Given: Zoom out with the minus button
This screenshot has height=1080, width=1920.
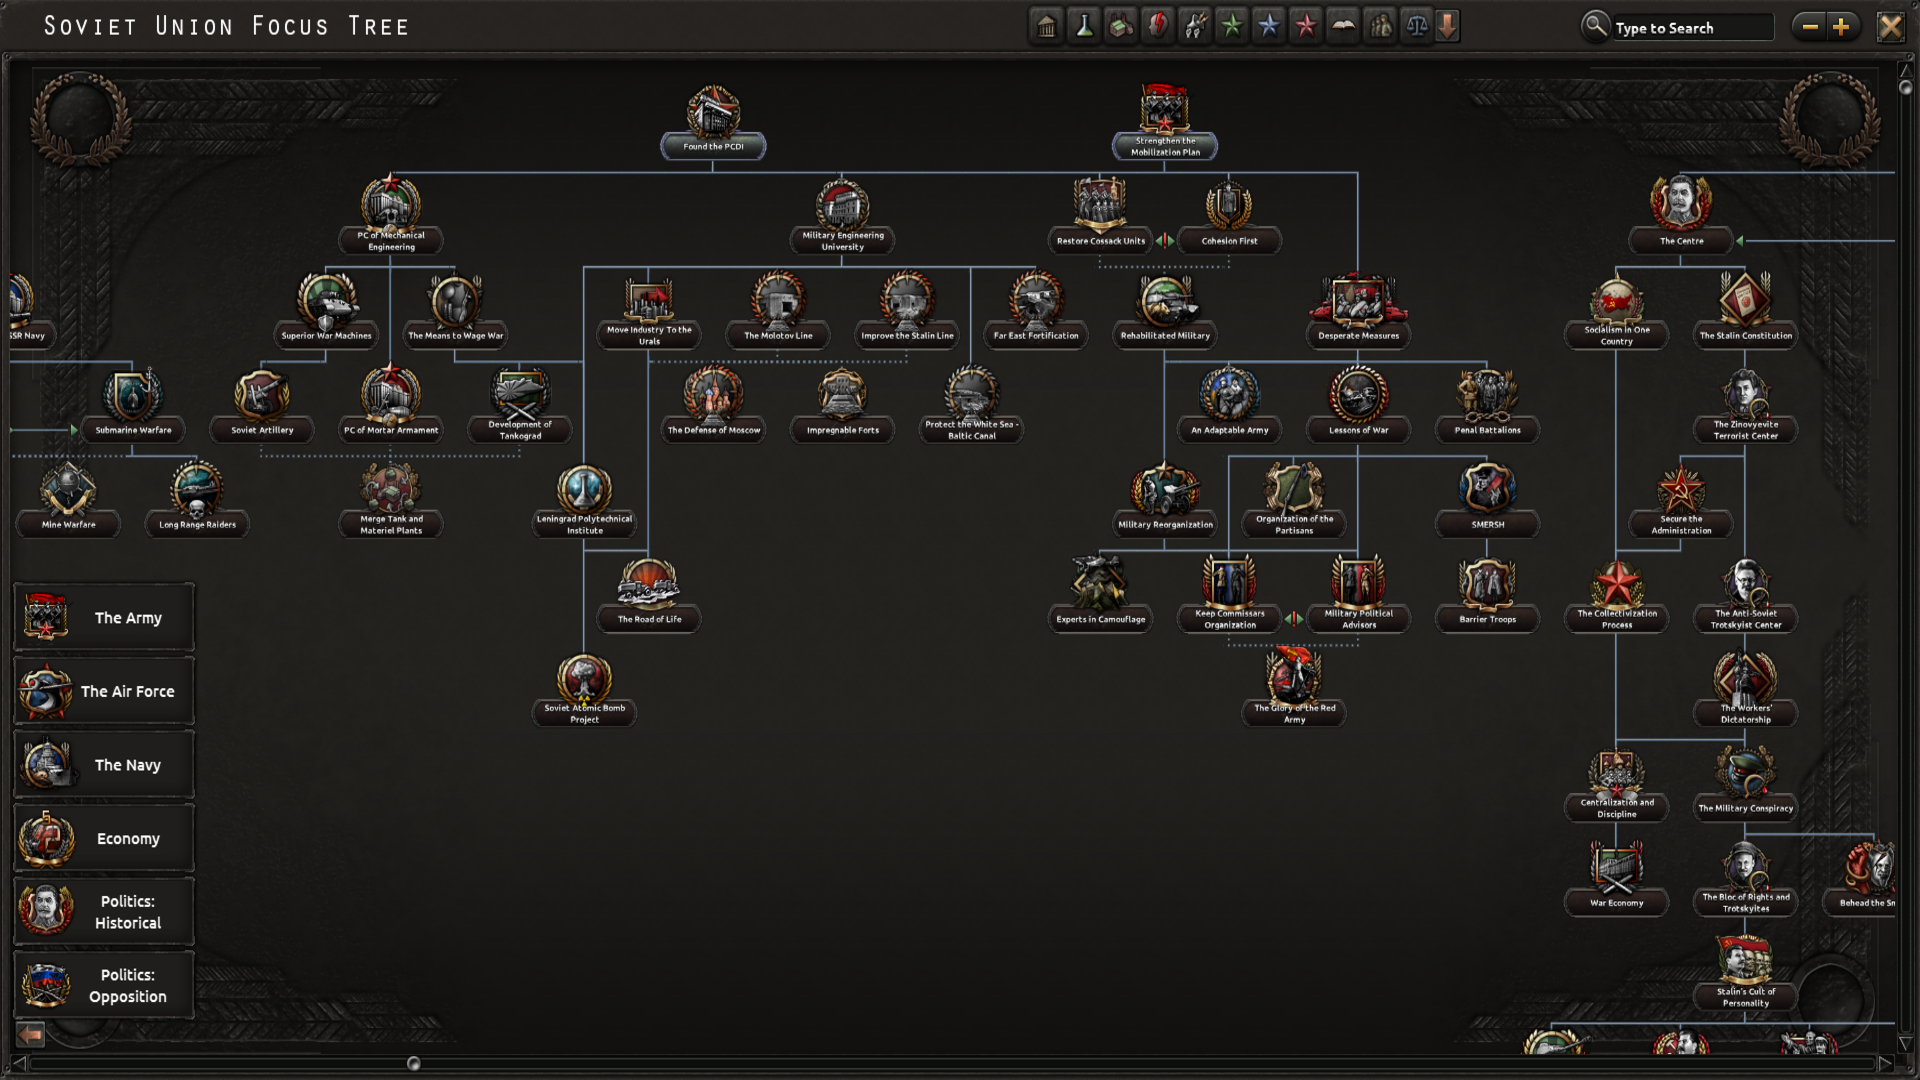Looking at the screenshot, I should pos(1809,27).
